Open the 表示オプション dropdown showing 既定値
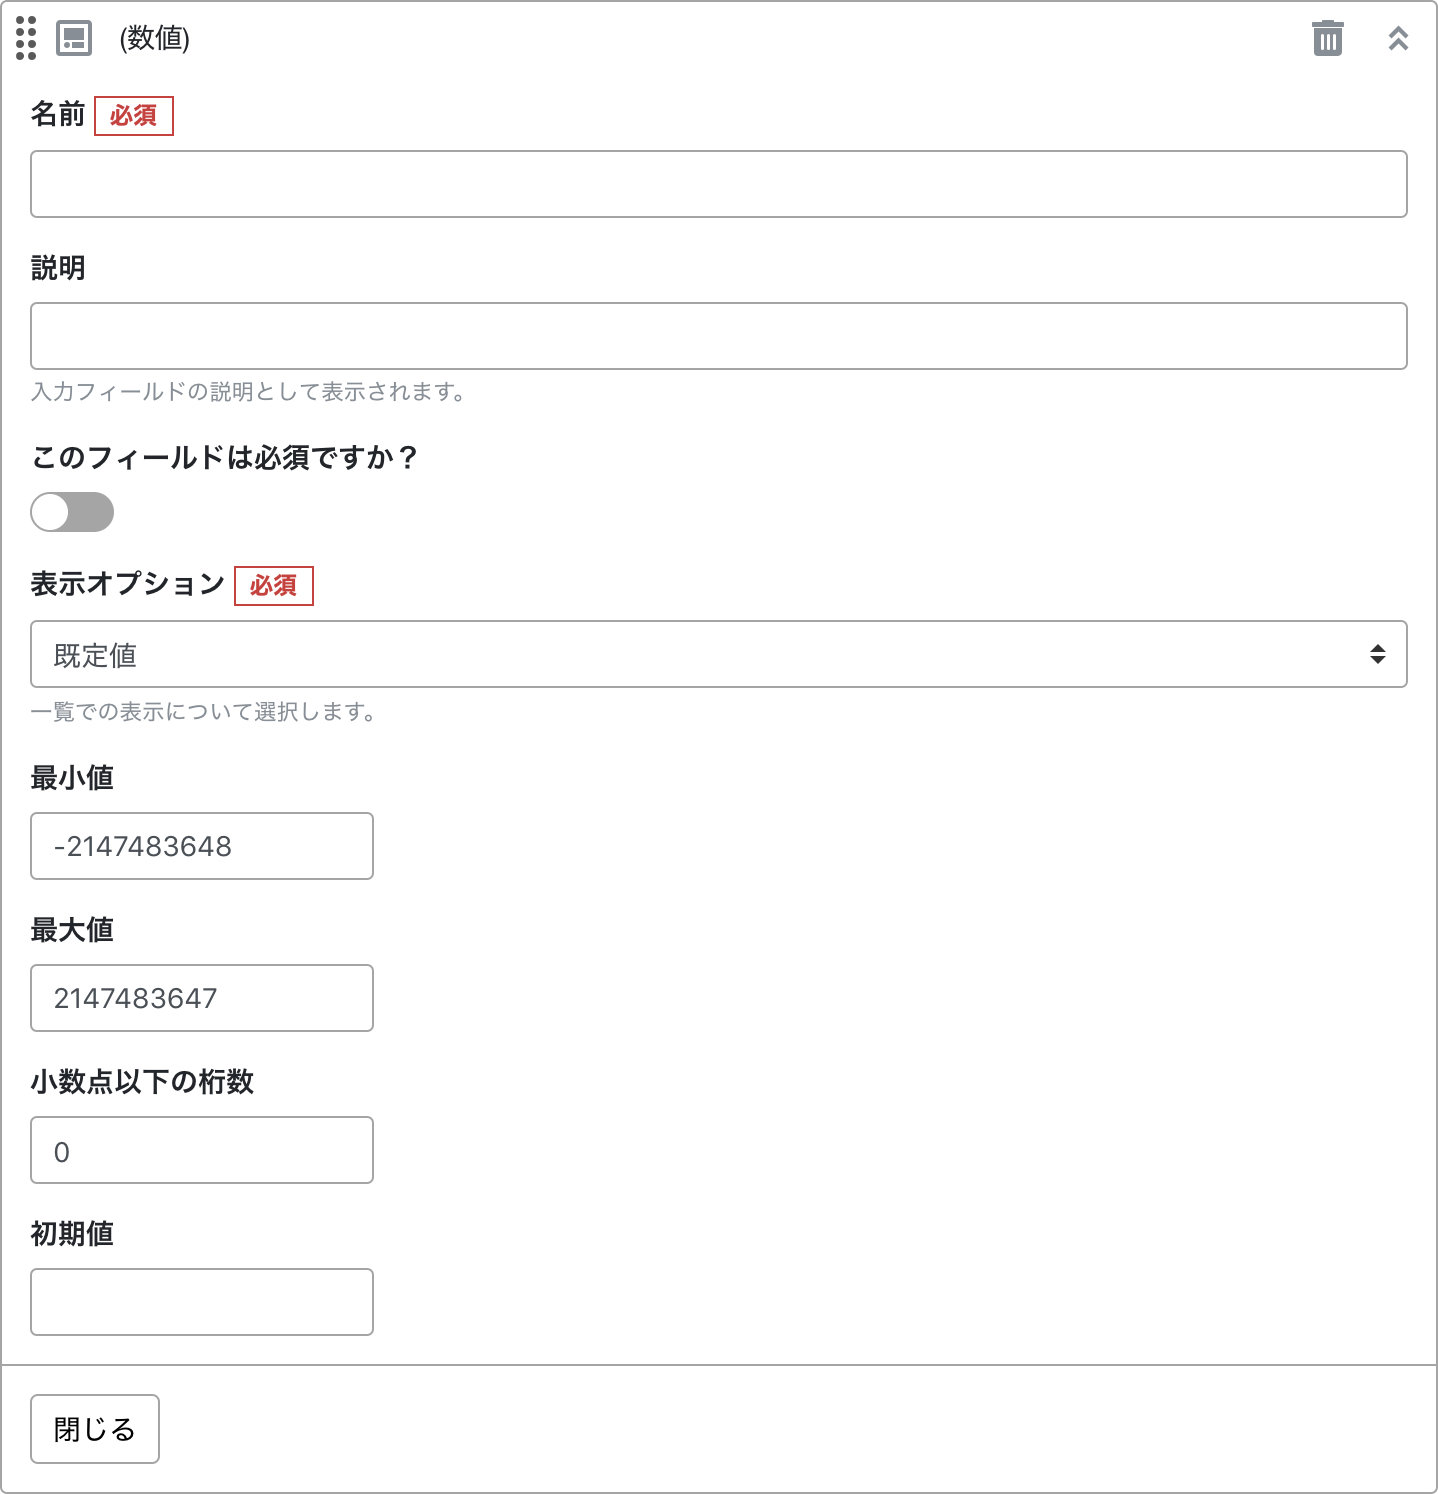 tap(718, 654)
